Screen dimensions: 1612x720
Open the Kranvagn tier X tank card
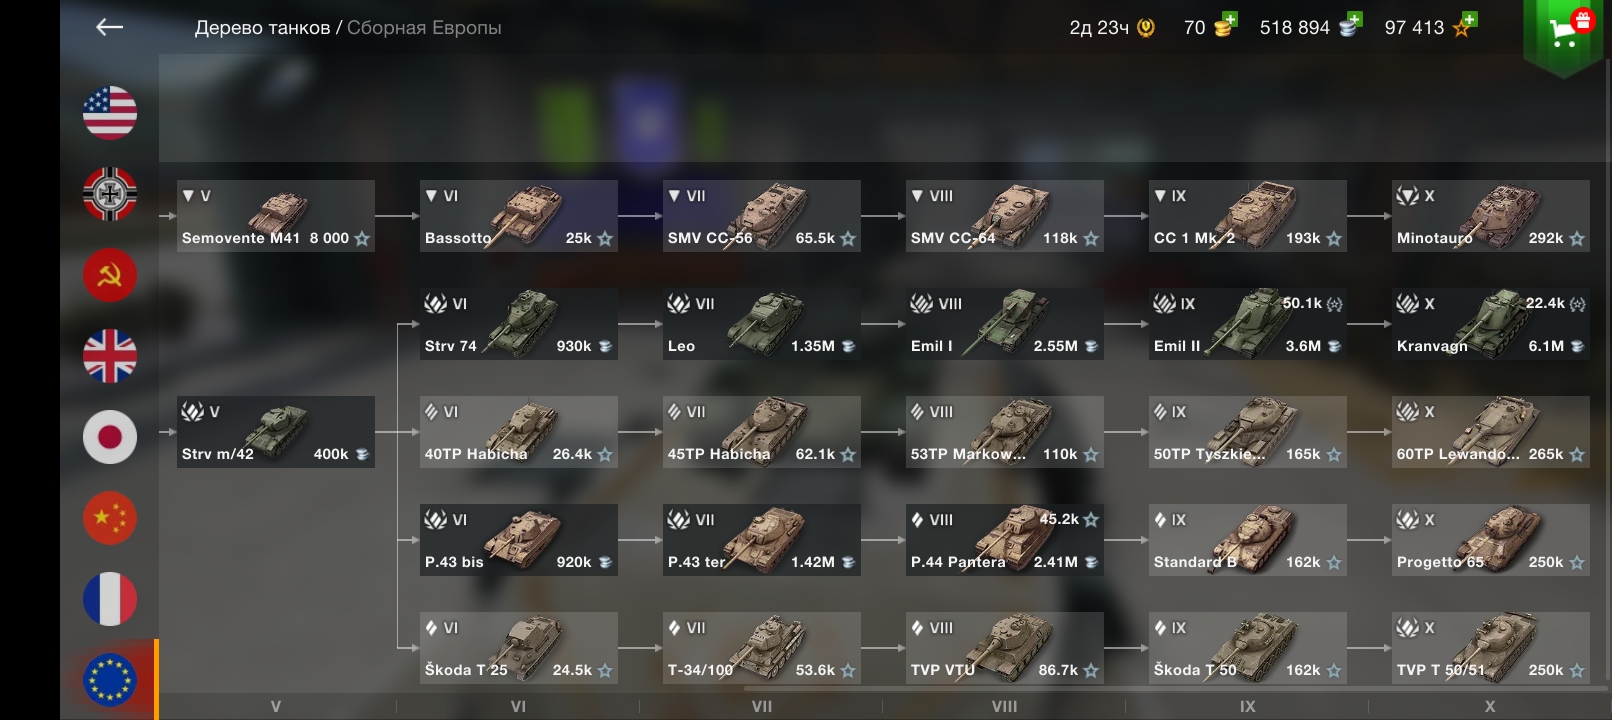pos(1490,324)
